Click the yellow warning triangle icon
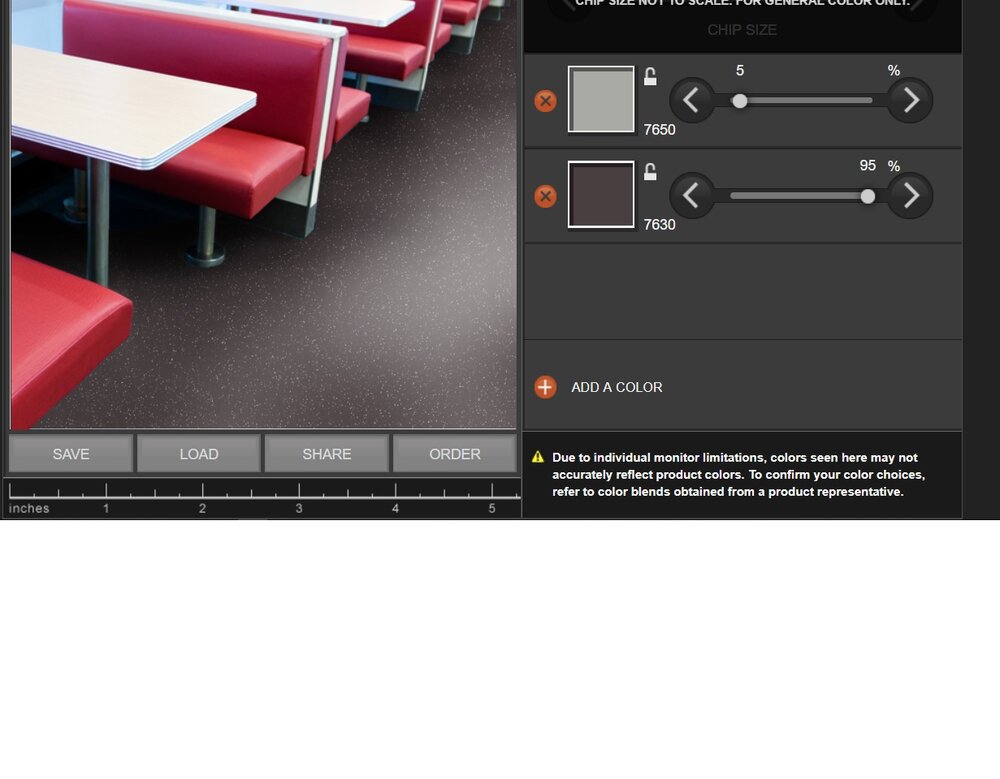Image resolution: width=1000 pixels, height=779 pixels. pos(538,457)
